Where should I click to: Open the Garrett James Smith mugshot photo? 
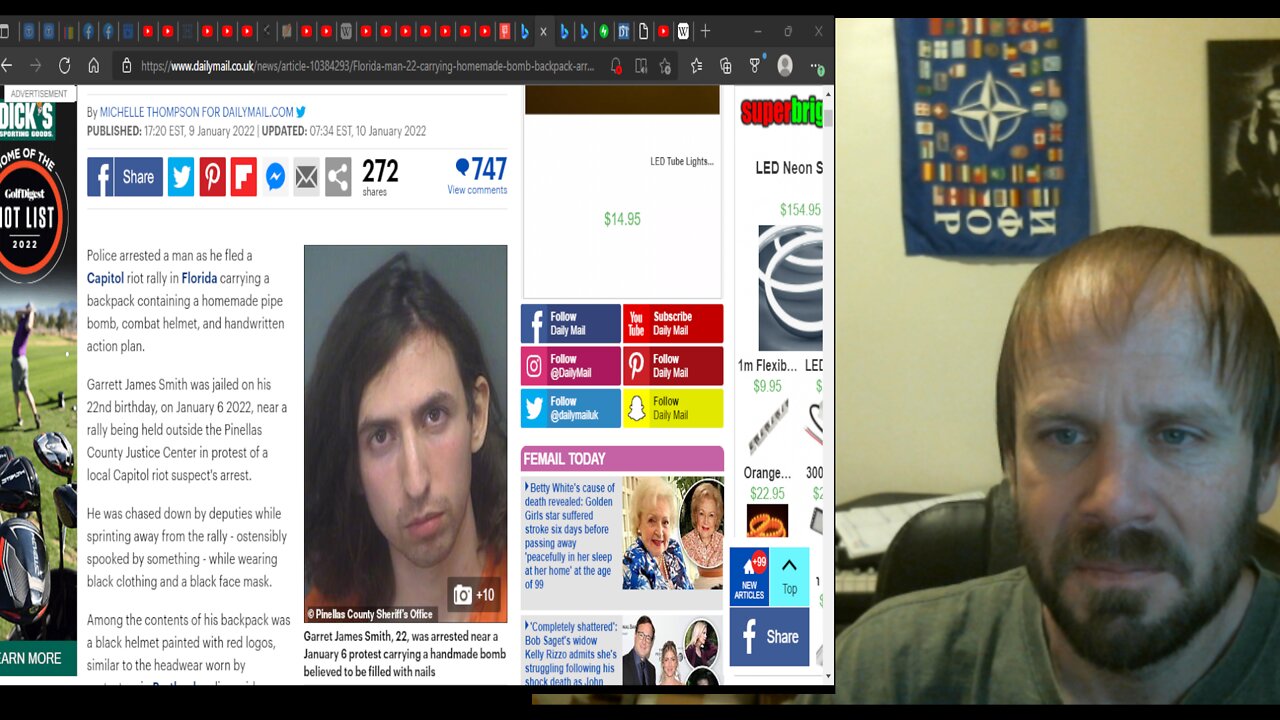[x=405, y=433]
